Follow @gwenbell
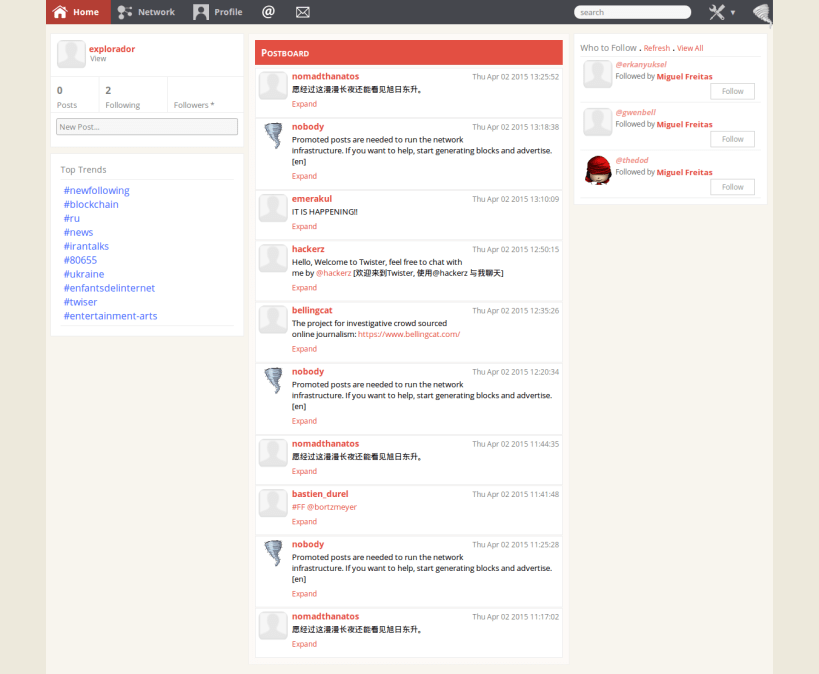This screenshot has width=819, height=674. pos(732,139)
